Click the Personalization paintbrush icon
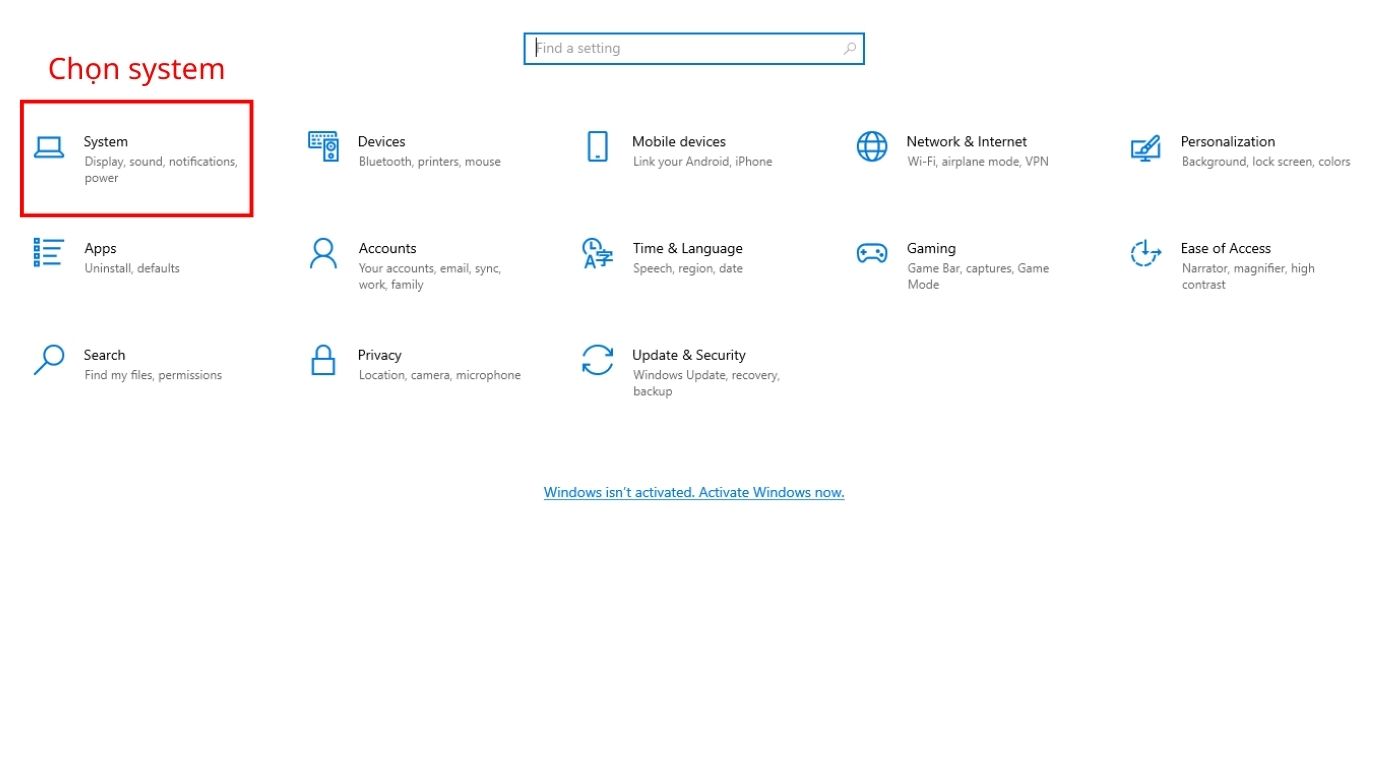This screenshot has width=1376, height=768. click(1145, 147)
